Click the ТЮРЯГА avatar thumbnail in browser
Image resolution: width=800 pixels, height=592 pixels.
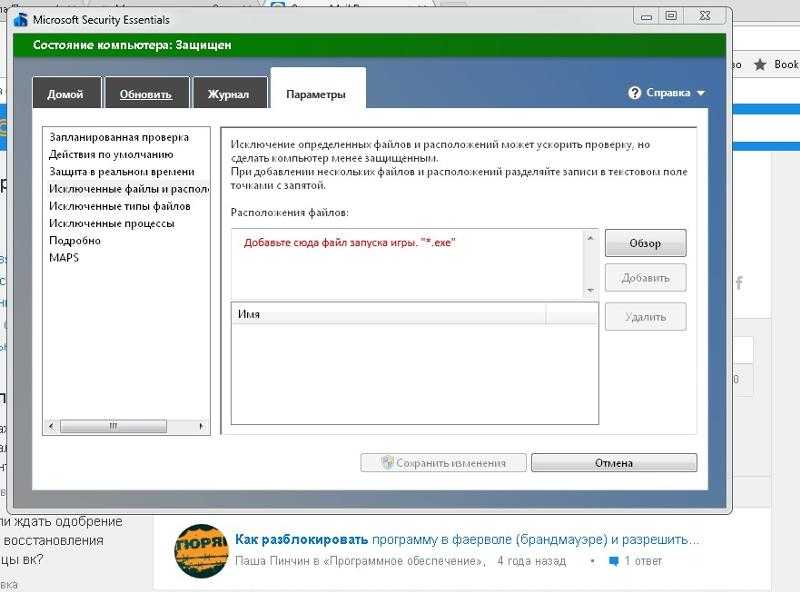(202, 551)
